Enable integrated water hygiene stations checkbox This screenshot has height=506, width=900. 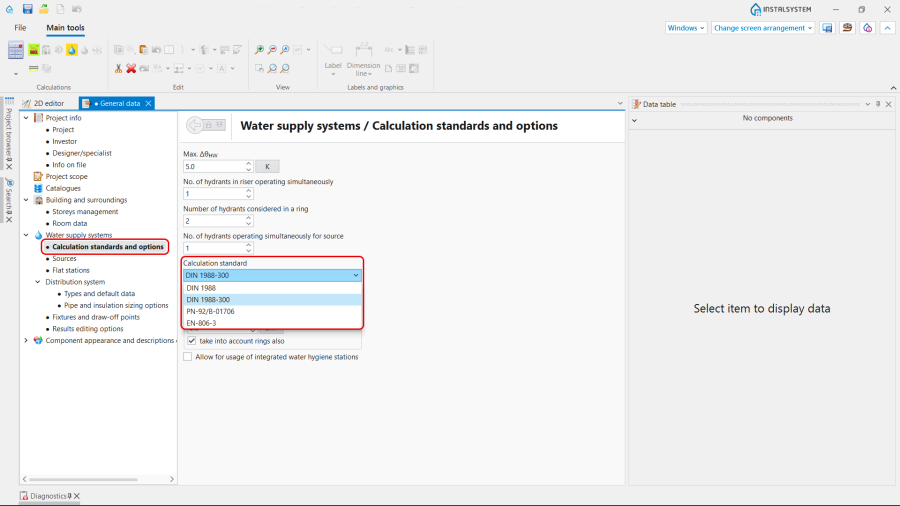pyautogui.click(x=188, y=357)
